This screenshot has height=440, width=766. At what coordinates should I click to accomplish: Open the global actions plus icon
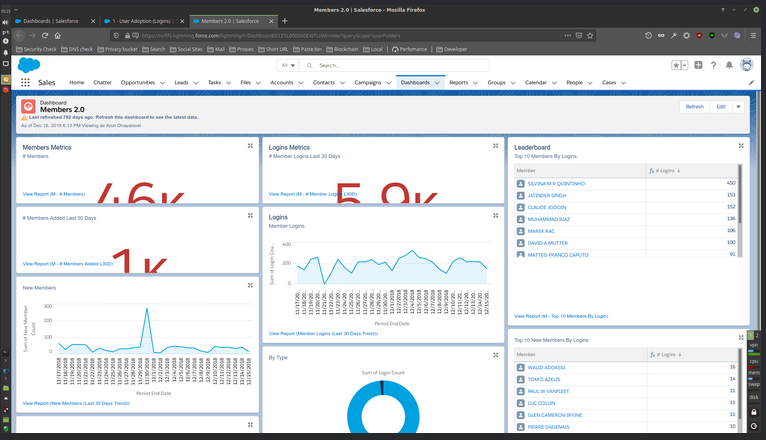699,65
